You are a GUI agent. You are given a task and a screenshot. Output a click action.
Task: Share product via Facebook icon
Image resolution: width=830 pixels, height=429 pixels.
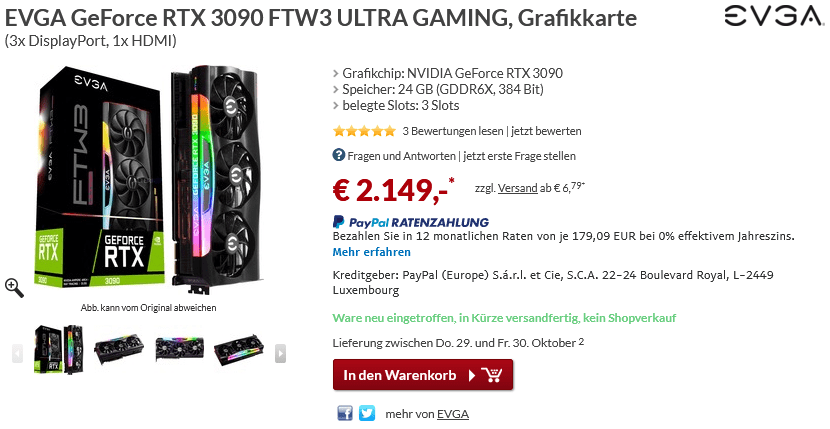point(345,413)
